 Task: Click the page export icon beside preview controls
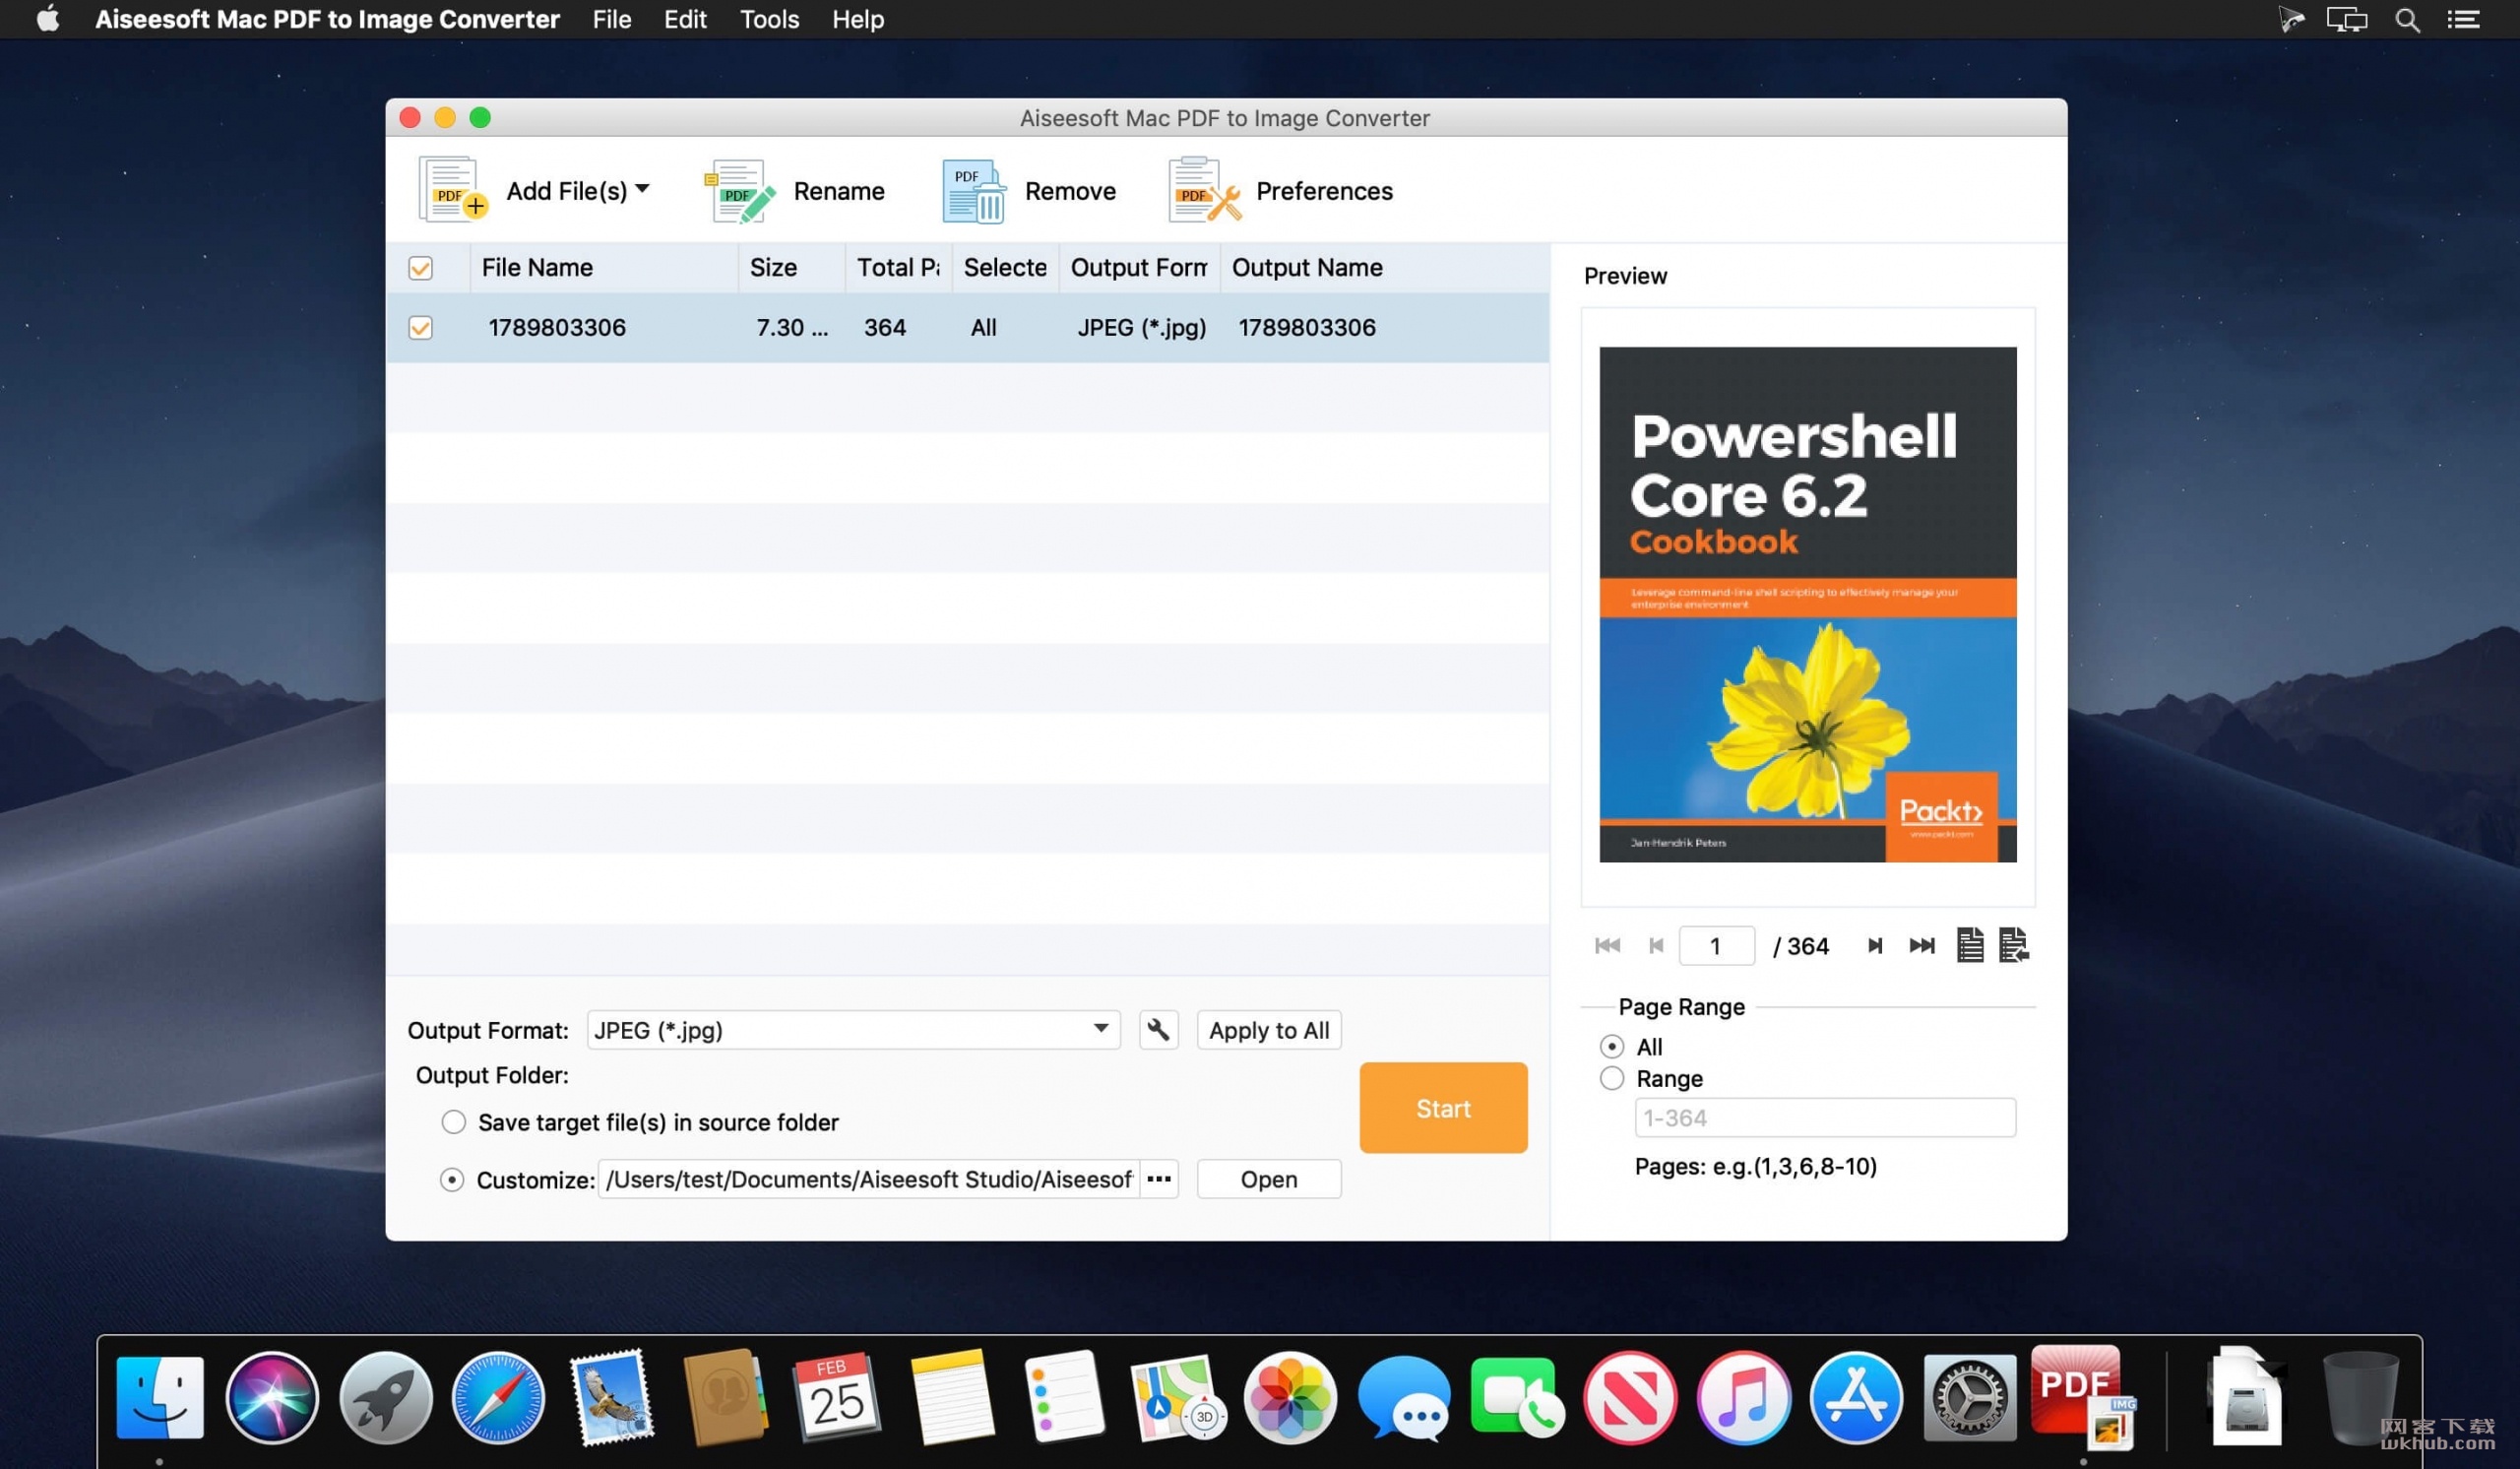(x=2013, y=946)
